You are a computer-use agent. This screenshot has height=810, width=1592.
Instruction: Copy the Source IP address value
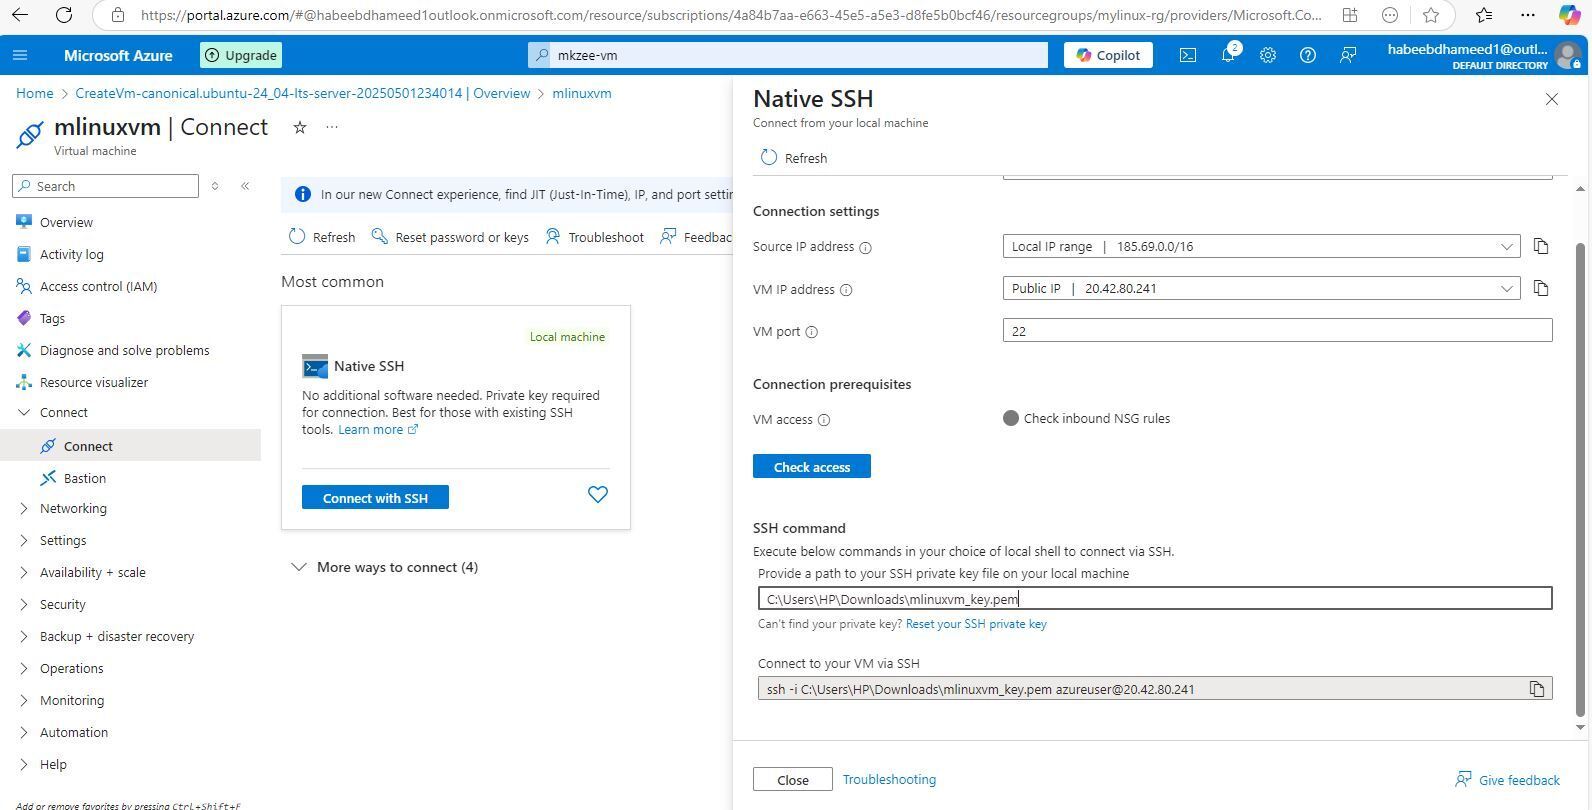coord(1541,246)
